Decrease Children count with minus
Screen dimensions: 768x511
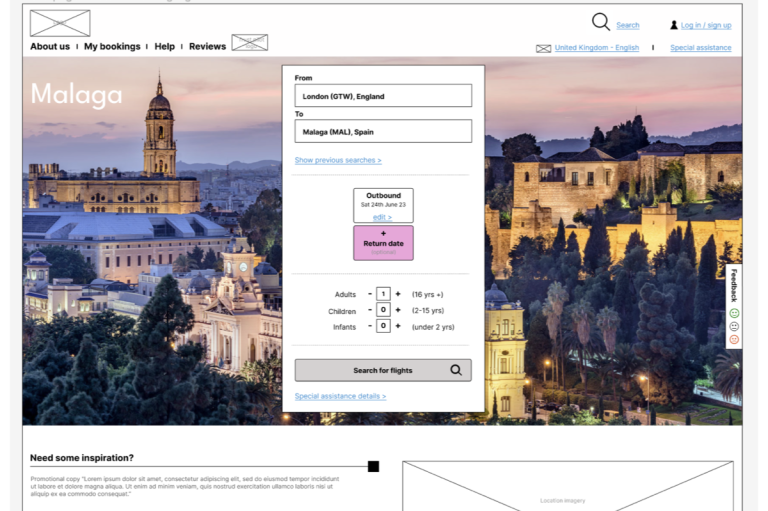click(x=370, y=310)
